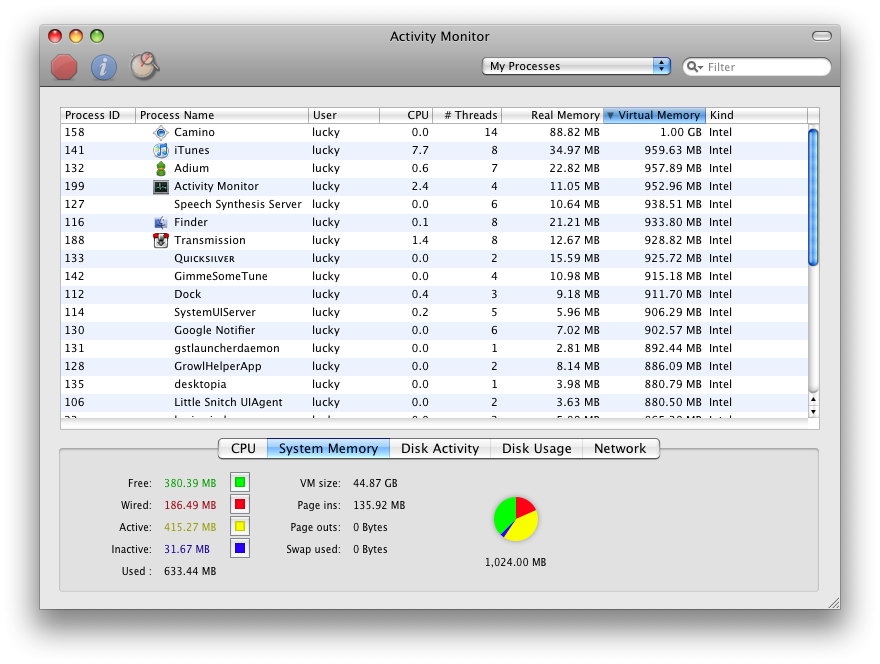Screen dimensions: 880x664
Task: Click the iTunes app icon
Action: pos(161,150)
